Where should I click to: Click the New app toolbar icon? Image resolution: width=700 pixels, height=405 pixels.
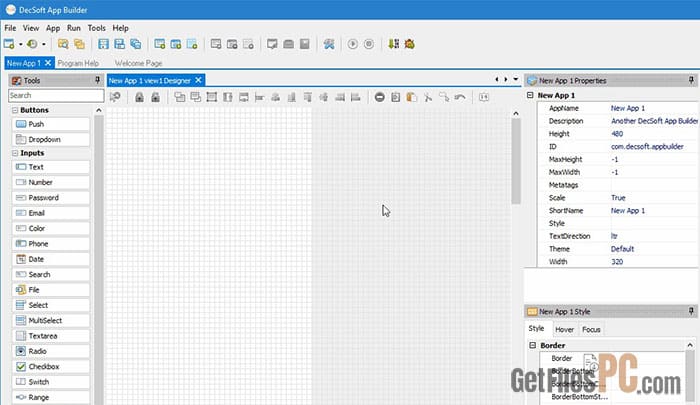[x=9, y=44]
